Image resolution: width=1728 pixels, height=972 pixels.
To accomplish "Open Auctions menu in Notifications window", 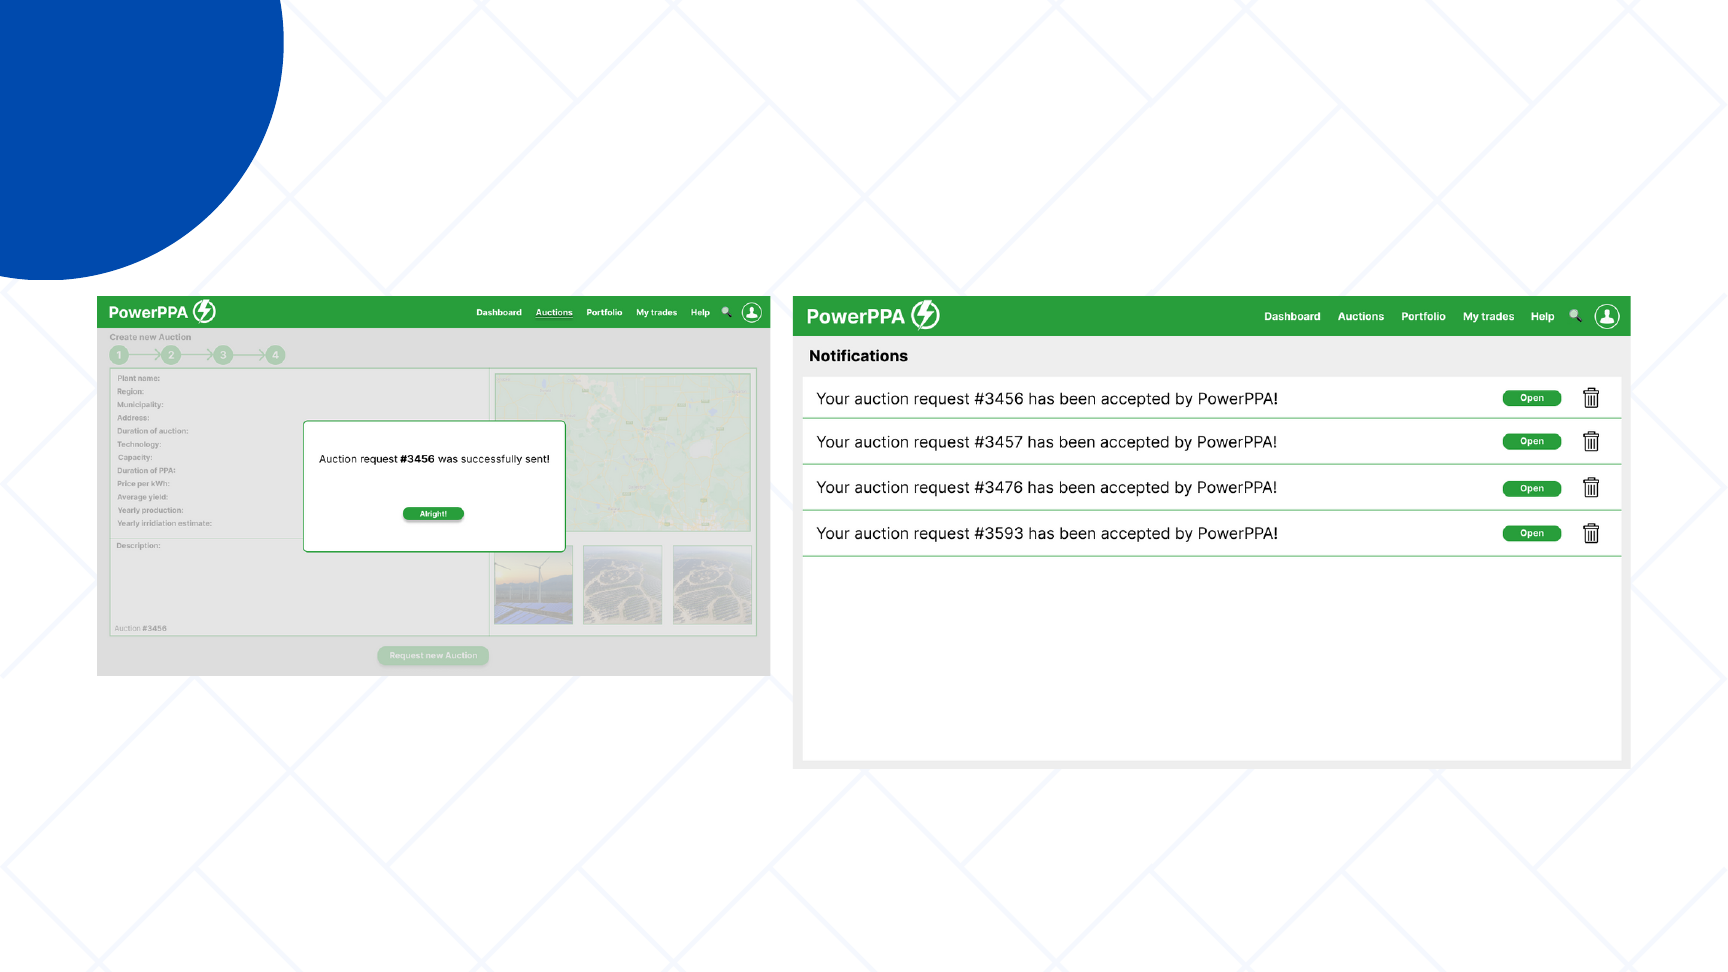I will pyautogui.click(x=1360, y=316).
